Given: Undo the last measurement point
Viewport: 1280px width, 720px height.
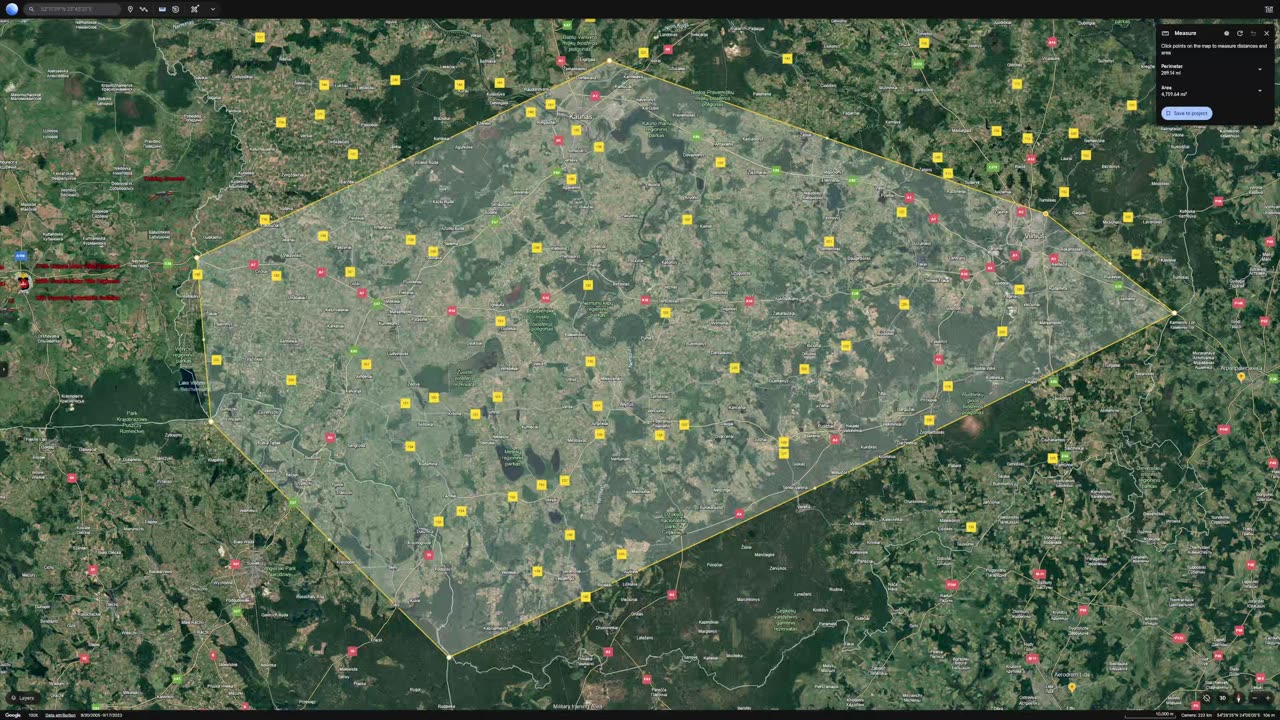Looking at the screenshot, I should pos(1253,33).
